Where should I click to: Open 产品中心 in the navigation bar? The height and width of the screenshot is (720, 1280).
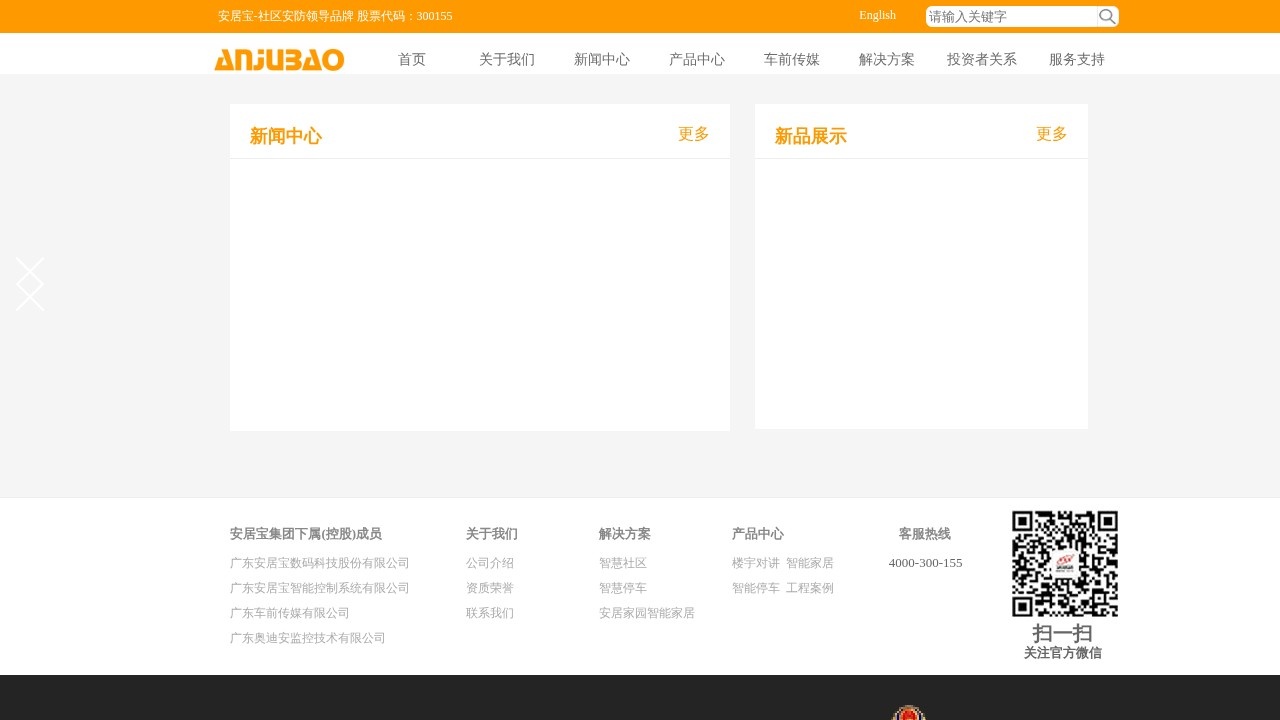pos(697,59)
